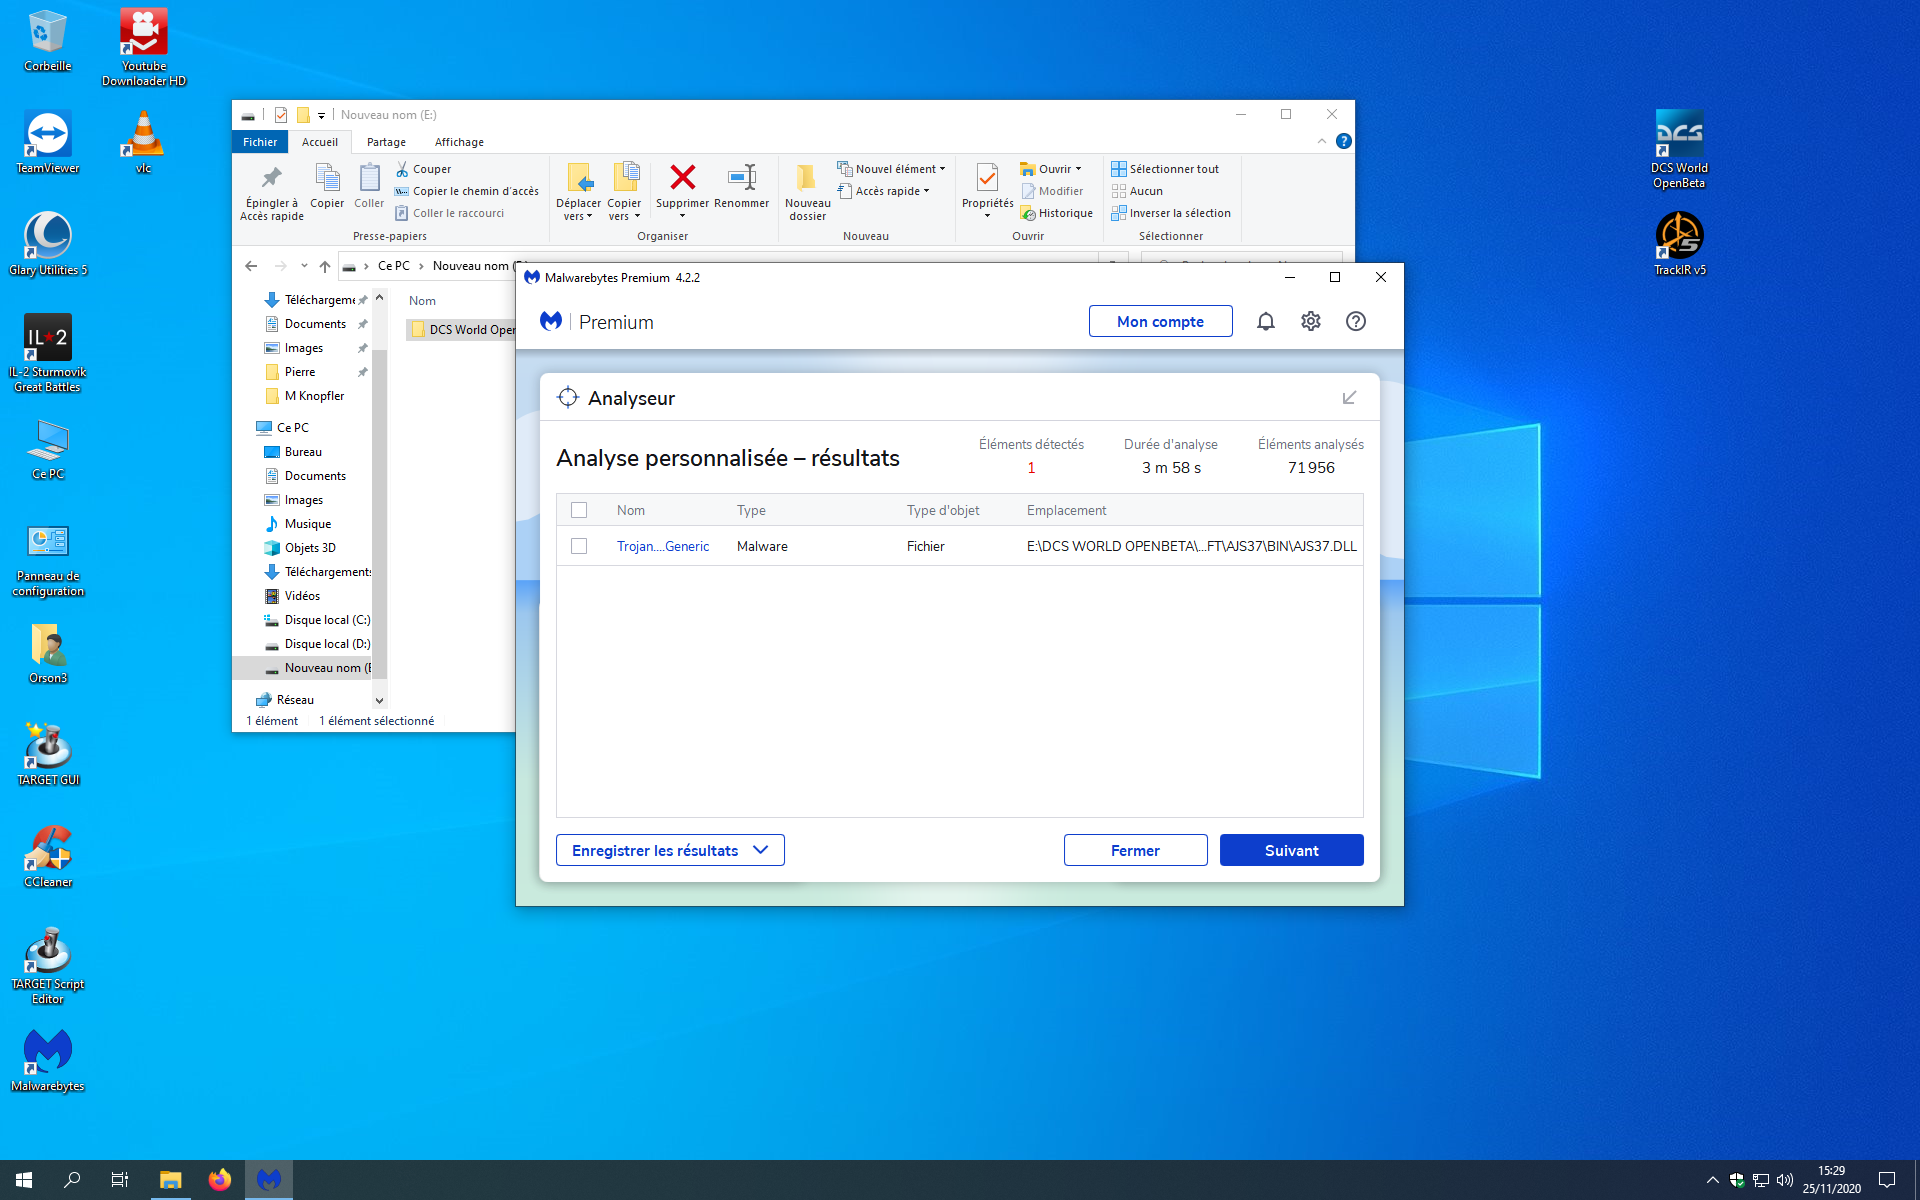Click Couper scissors in ribbon

tap(423, 169)
